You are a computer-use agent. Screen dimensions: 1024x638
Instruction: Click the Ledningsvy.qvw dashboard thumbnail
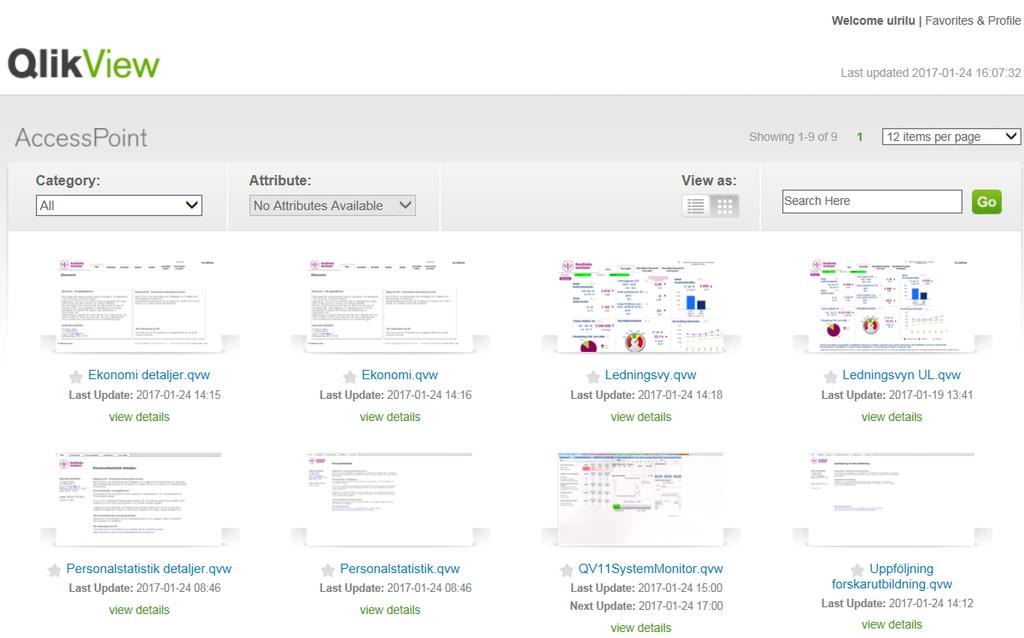(641, 304)
